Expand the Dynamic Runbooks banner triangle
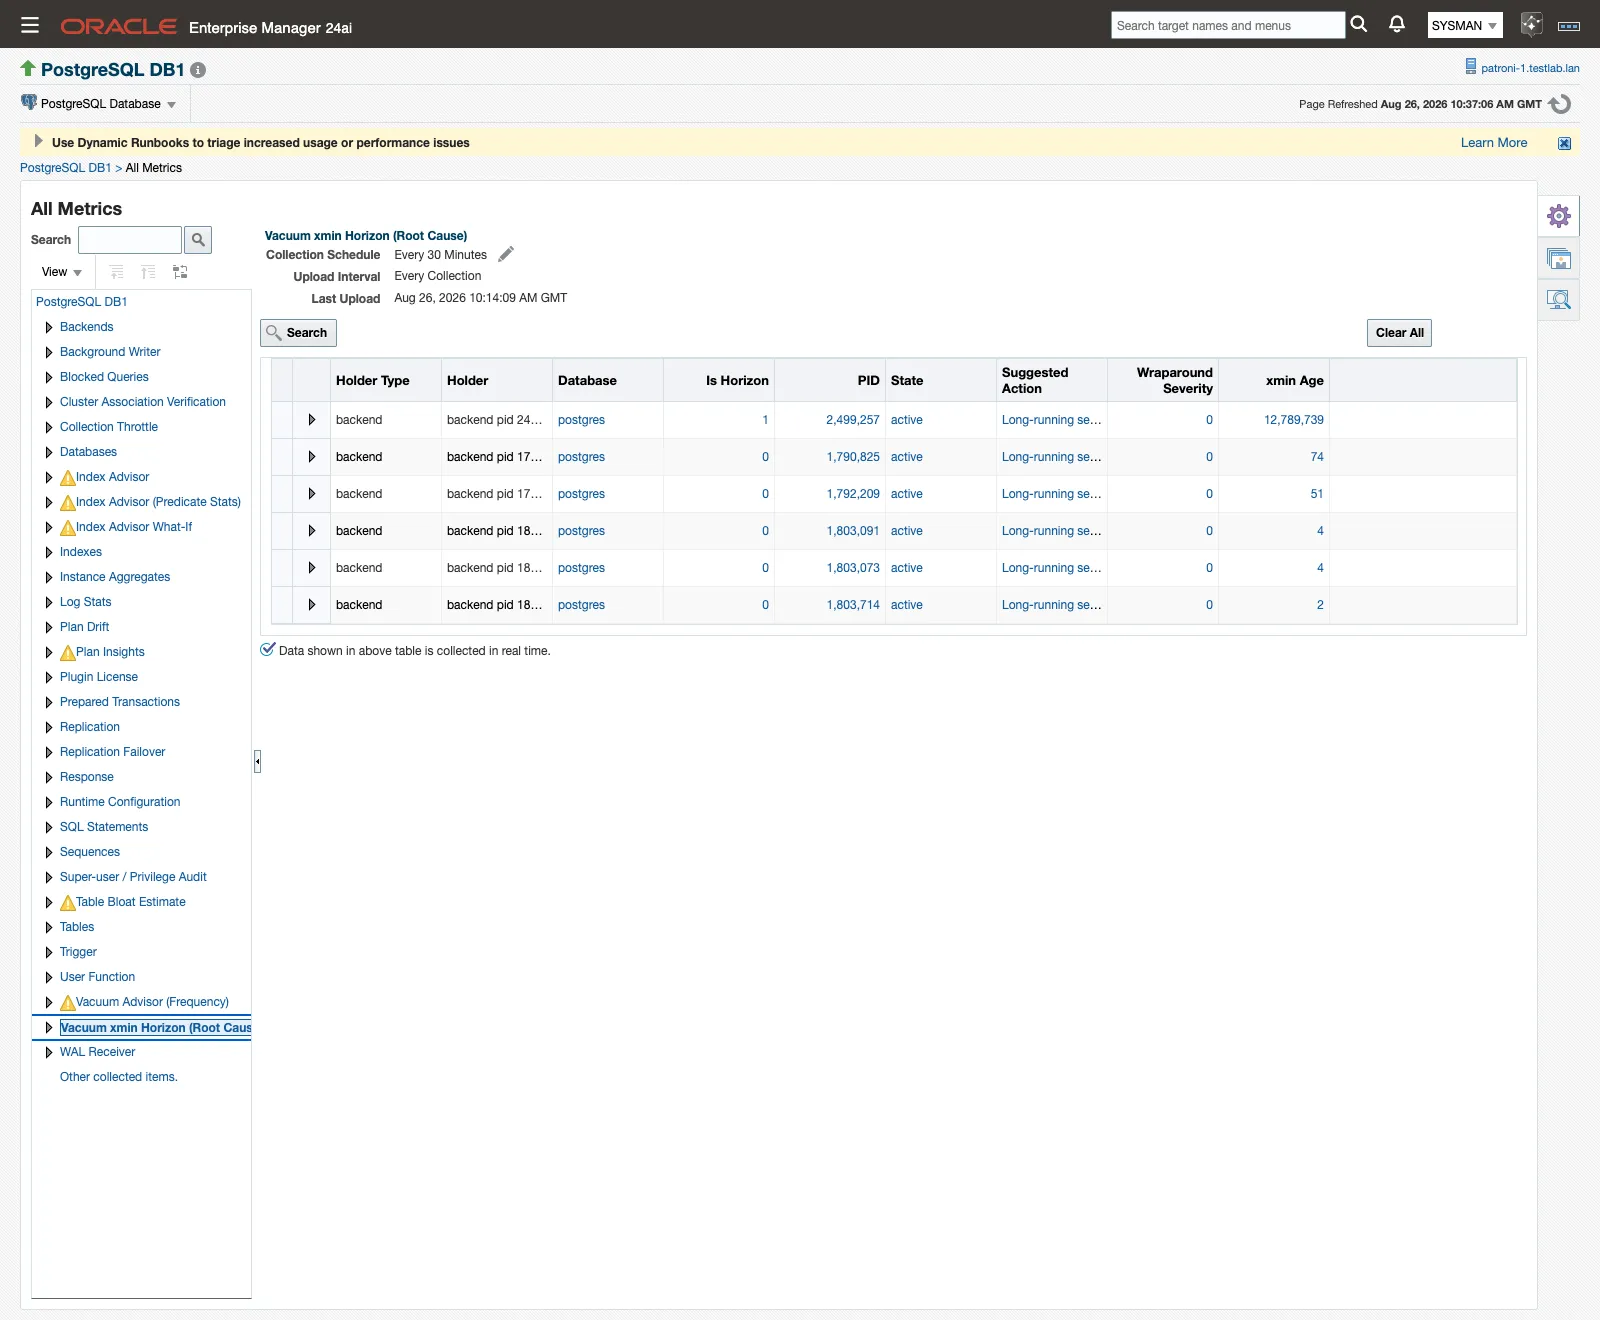This screenshot has width=1600, height=1320. coord(38,141)
